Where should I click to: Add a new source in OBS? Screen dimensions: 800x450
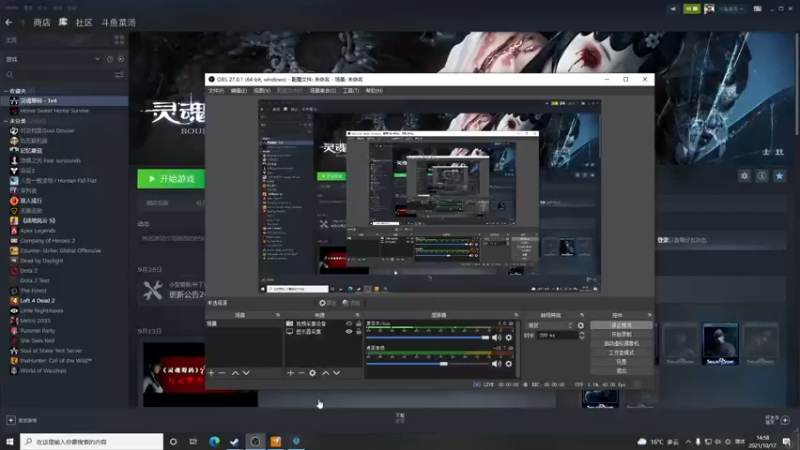(290, 373)
